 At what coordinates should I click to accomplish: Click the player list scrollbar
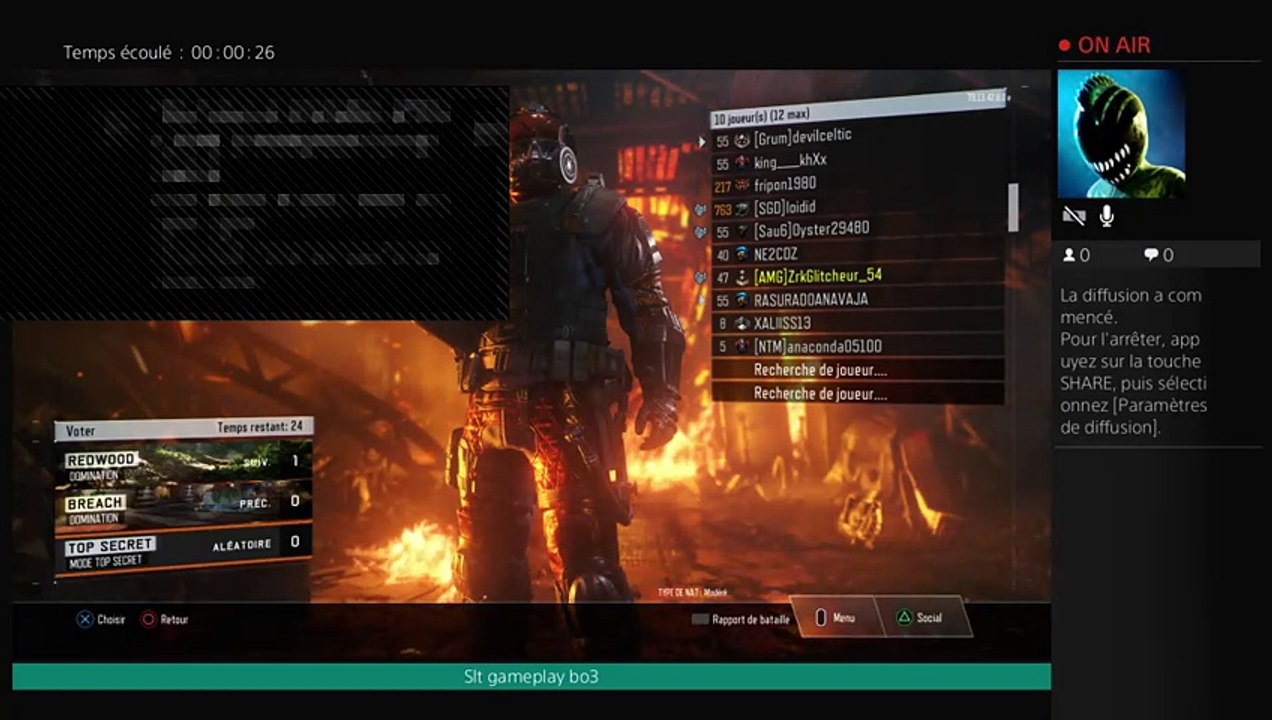point(1012,207)
